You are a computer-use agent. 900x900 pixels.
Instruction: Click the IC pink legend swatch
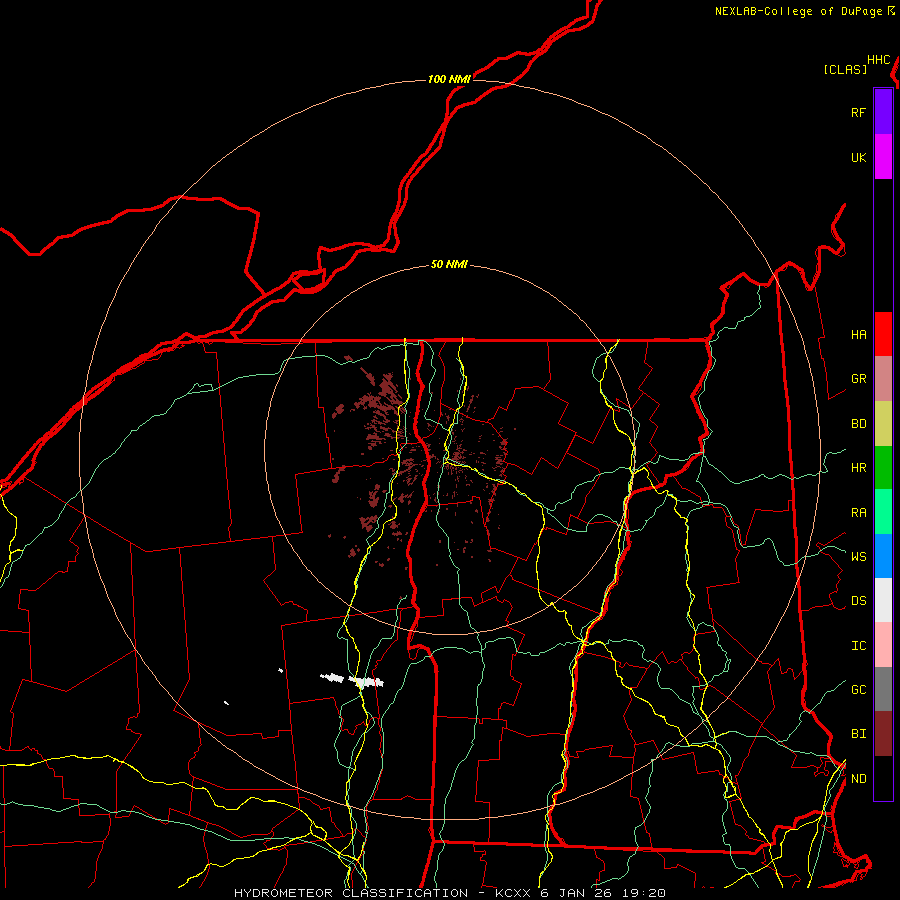(x=883, y=645)
